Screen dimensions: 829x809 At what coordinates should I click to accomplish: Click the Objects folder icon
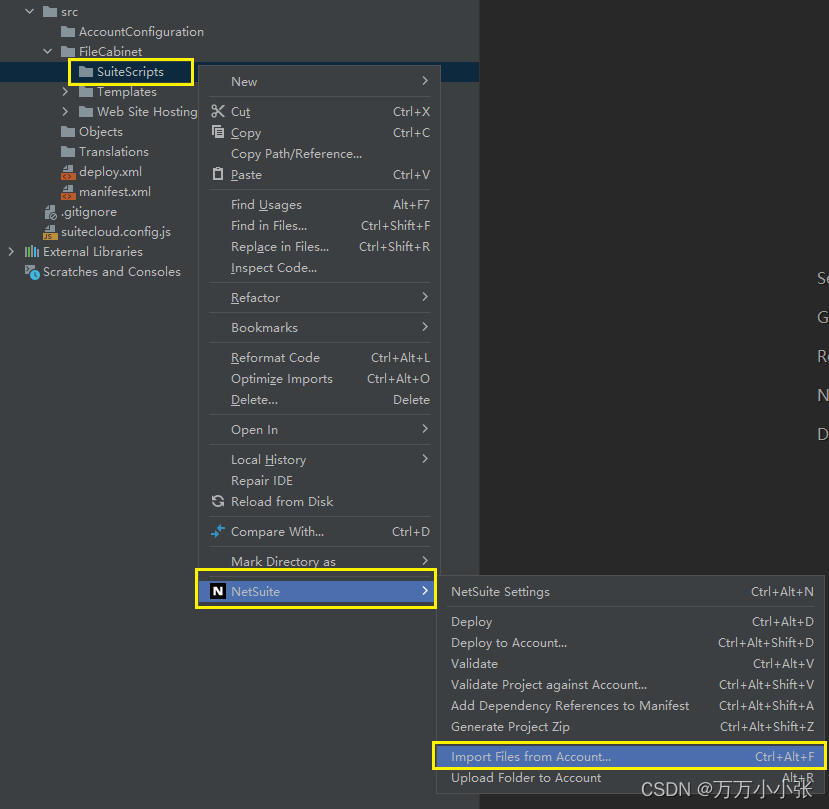tap(68, 131)
